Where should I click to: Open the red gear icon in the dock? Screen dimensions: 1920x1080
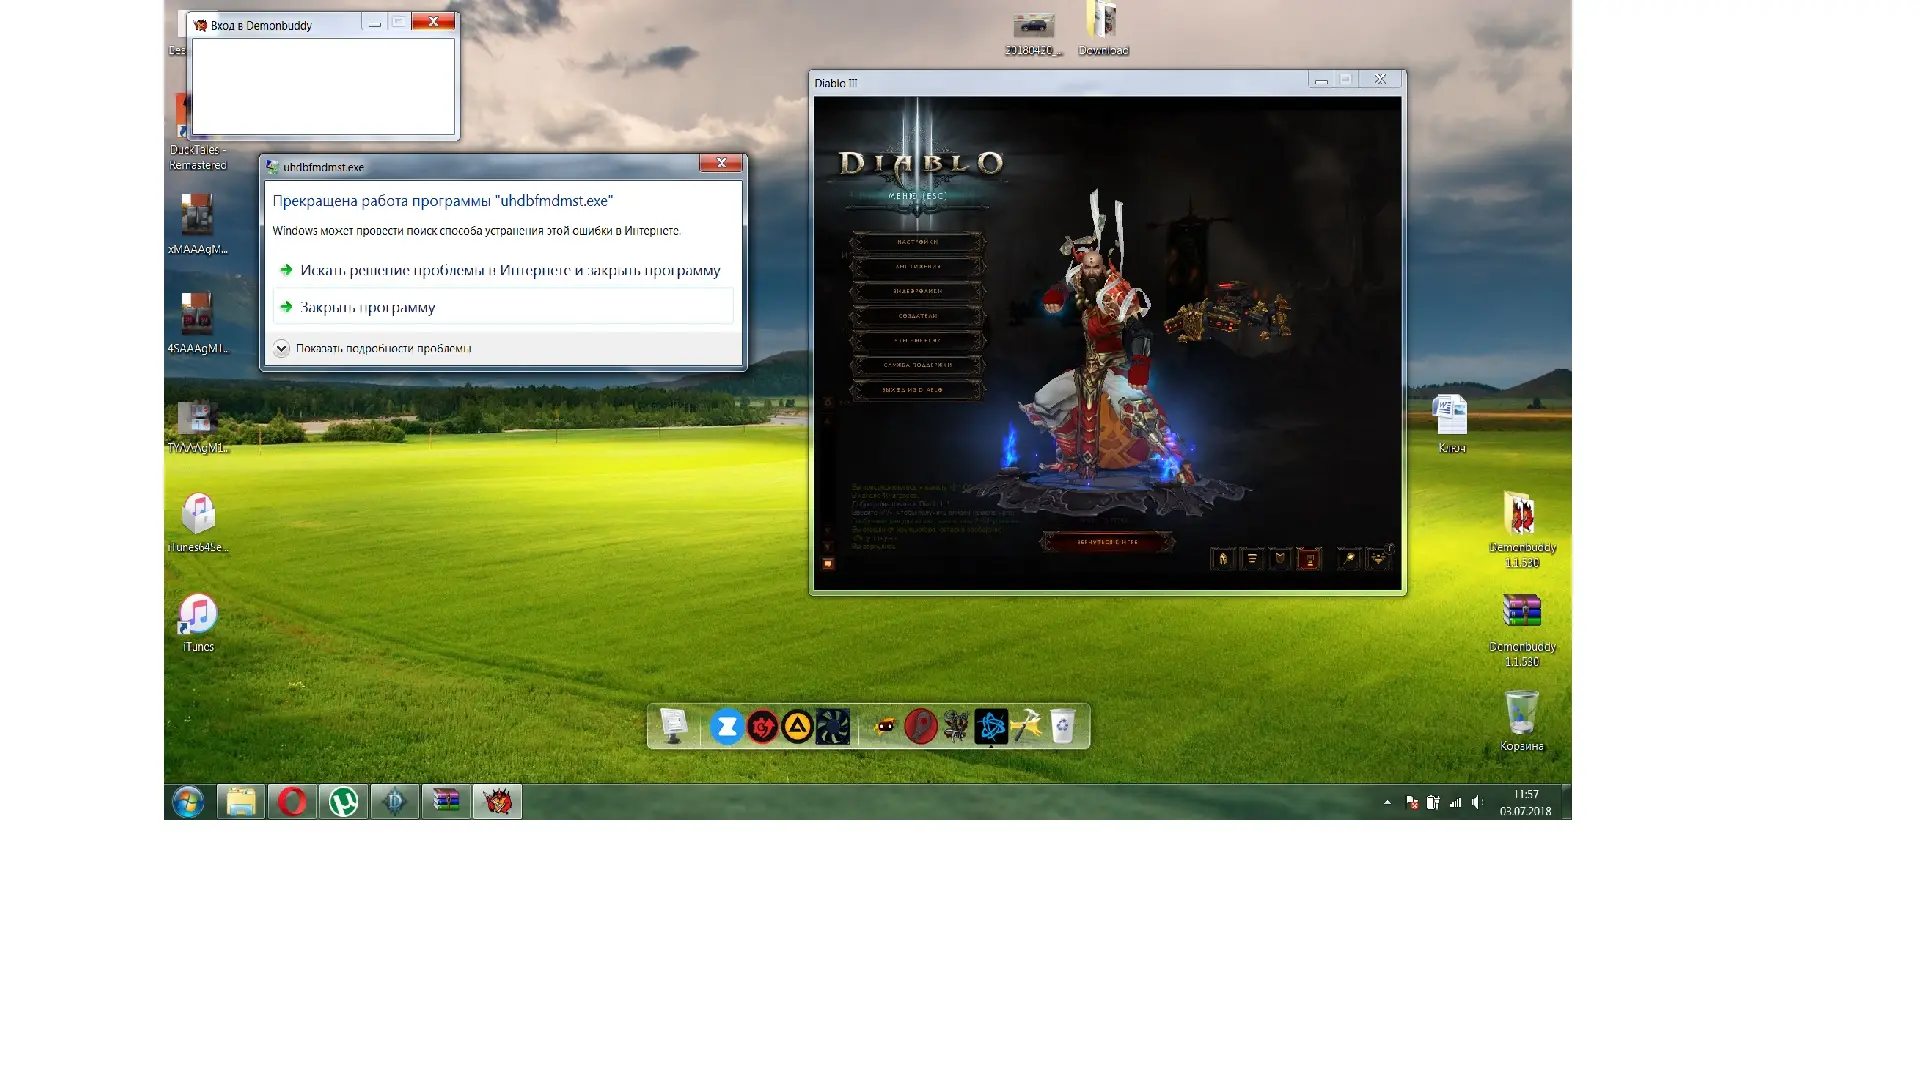coord(762,727)
